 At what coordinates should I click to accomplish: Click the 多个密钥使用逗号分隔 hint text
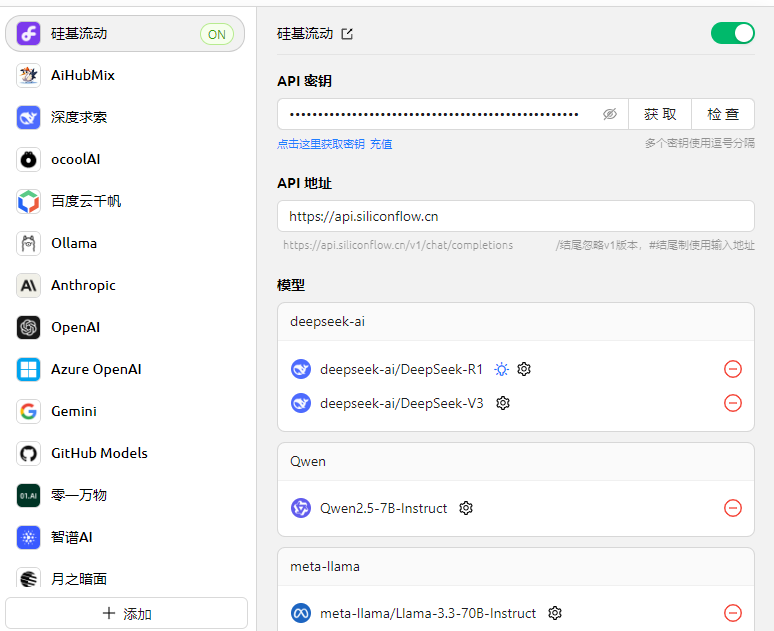[x=699, y=143]
